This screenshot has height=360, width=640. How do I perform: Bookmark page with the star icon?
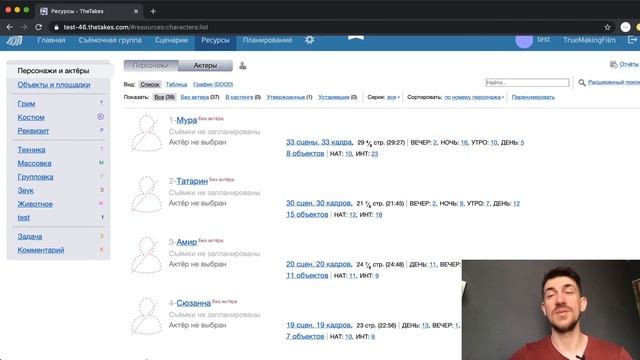[x=607, y=27]
